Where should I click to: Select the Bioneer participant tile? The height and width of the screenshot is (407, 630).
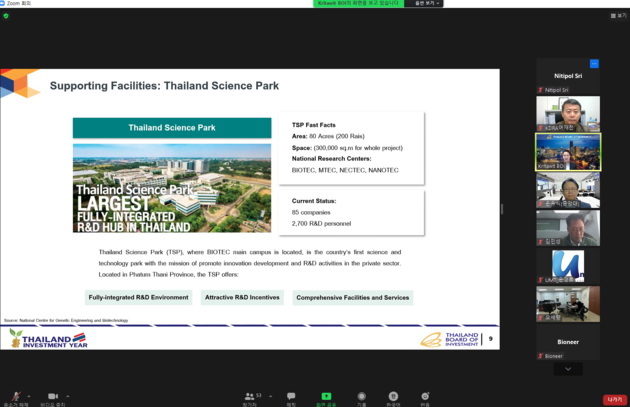click(x=568, y=340)
